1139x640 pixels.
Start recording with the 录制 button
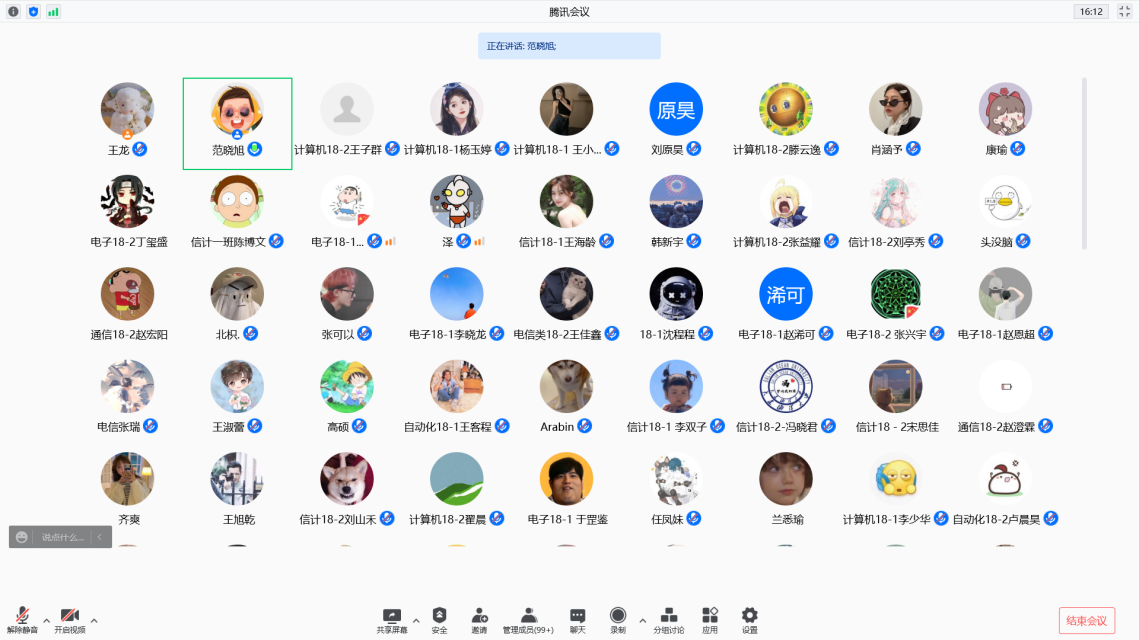(x=618, y=620)
